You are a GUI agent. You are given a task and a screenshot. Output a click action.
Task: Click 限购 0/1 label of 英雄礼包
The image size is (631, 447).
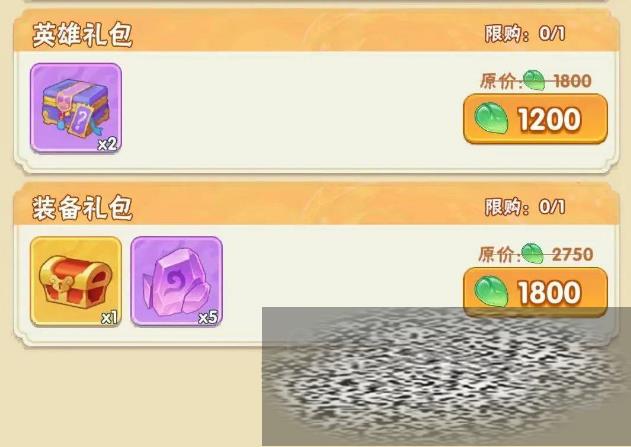click(x=525, y=33)
